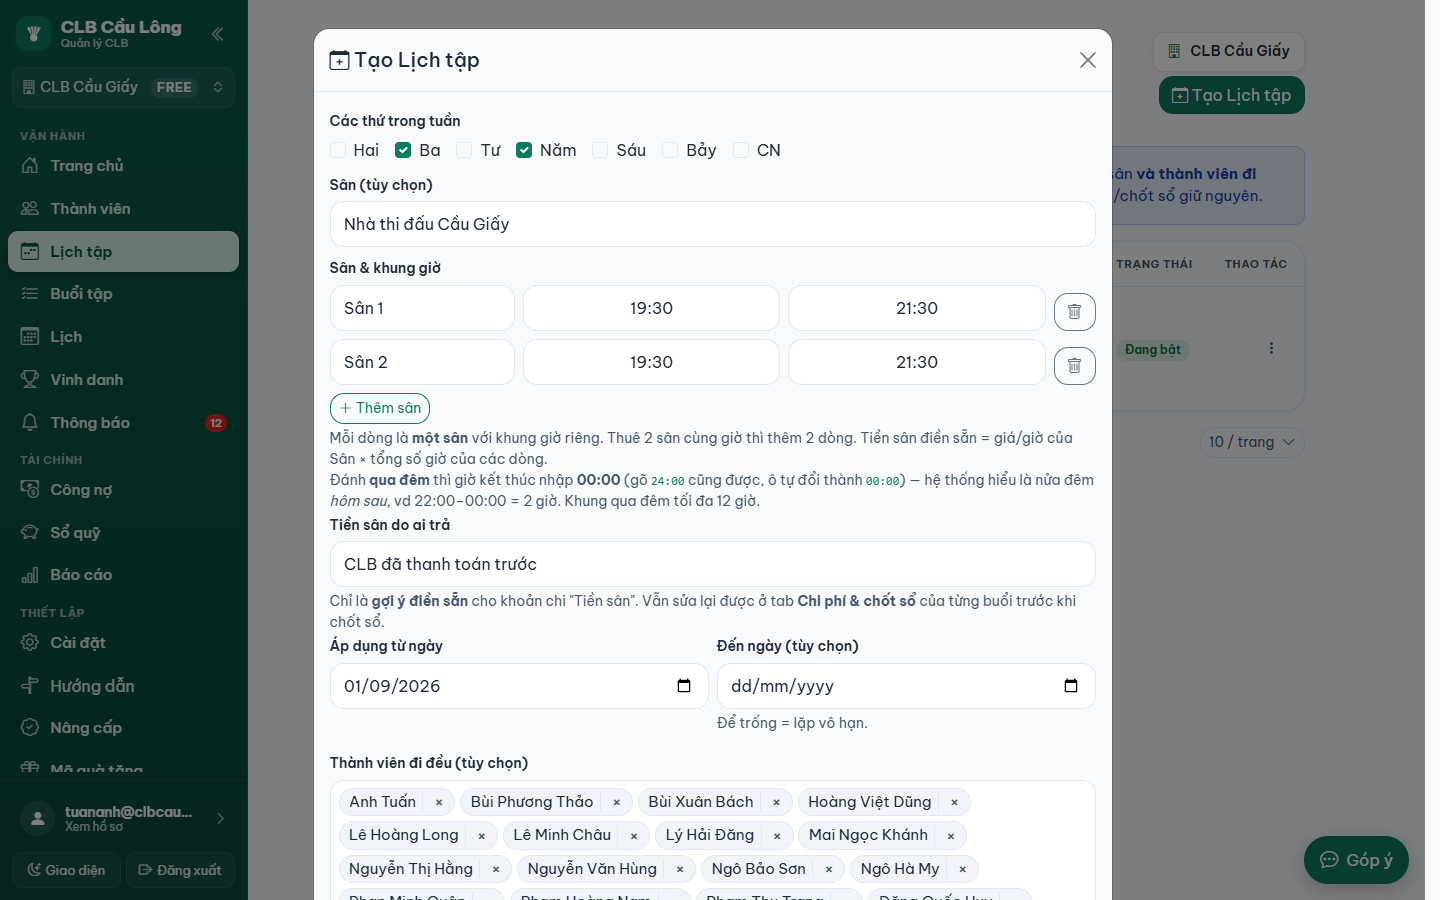
Task: Click the Thêm sân button
Action: [x=380, y=408]
